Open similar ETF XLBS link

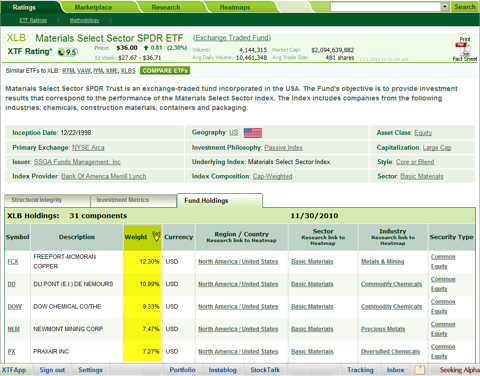(x=128, y=71)
